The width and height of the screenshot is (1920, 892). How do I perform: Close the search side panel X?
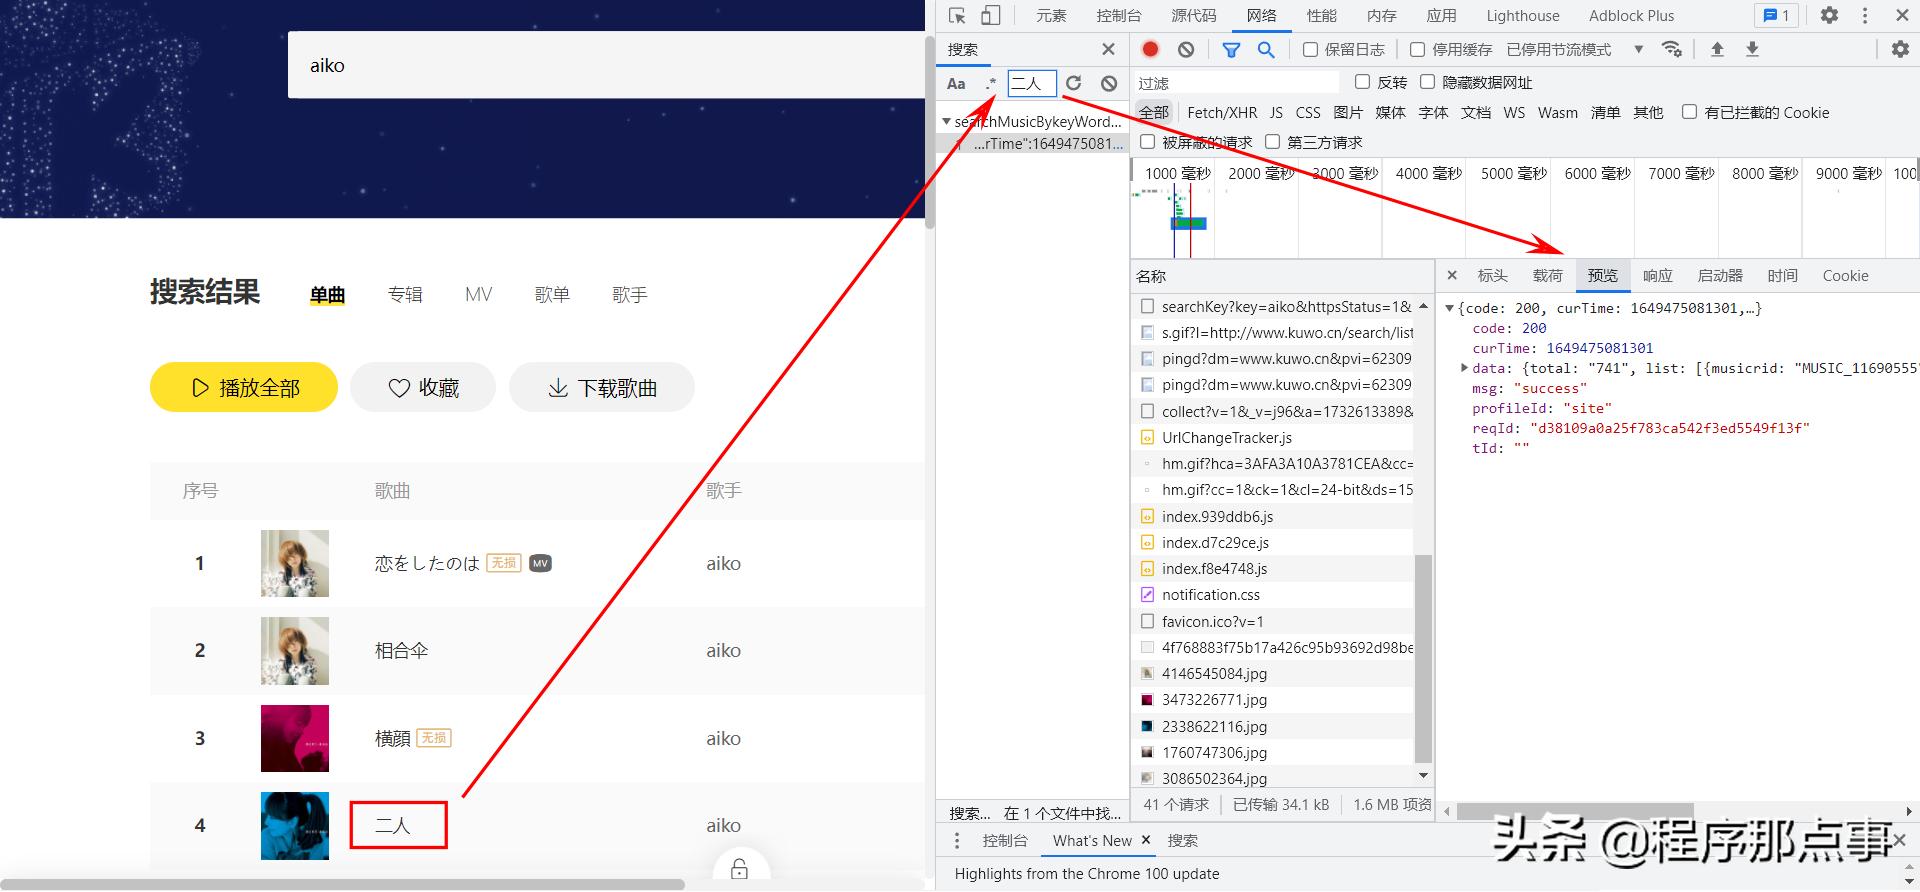[x=1108, y=49]
